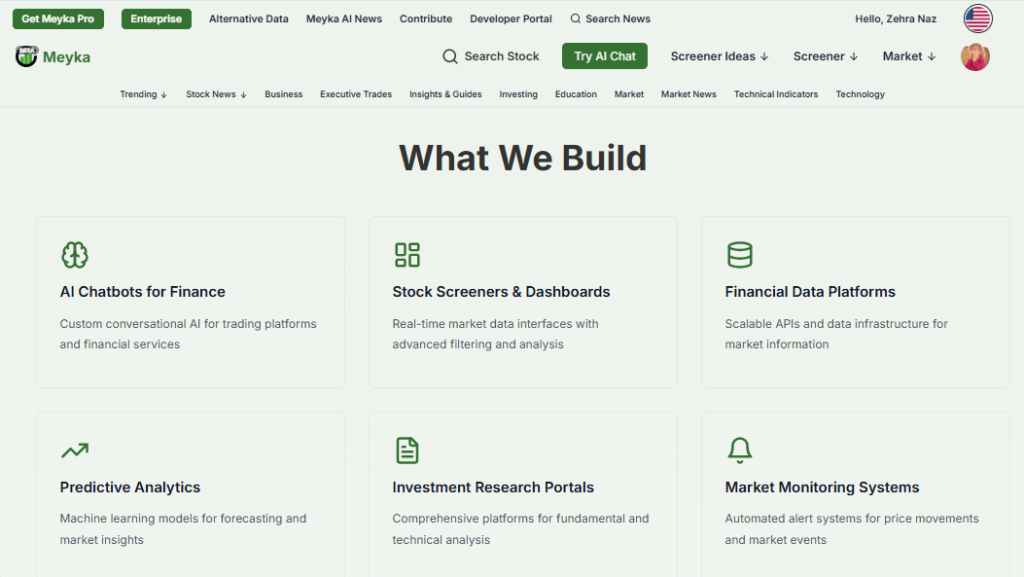Open Try AI Chat

click(604, 57)
